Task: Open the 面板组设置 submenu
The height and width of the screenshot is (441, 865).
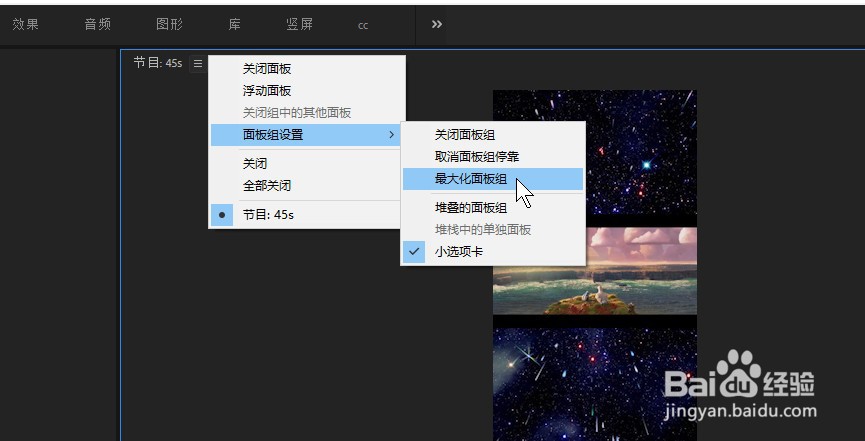Action: 307,135
